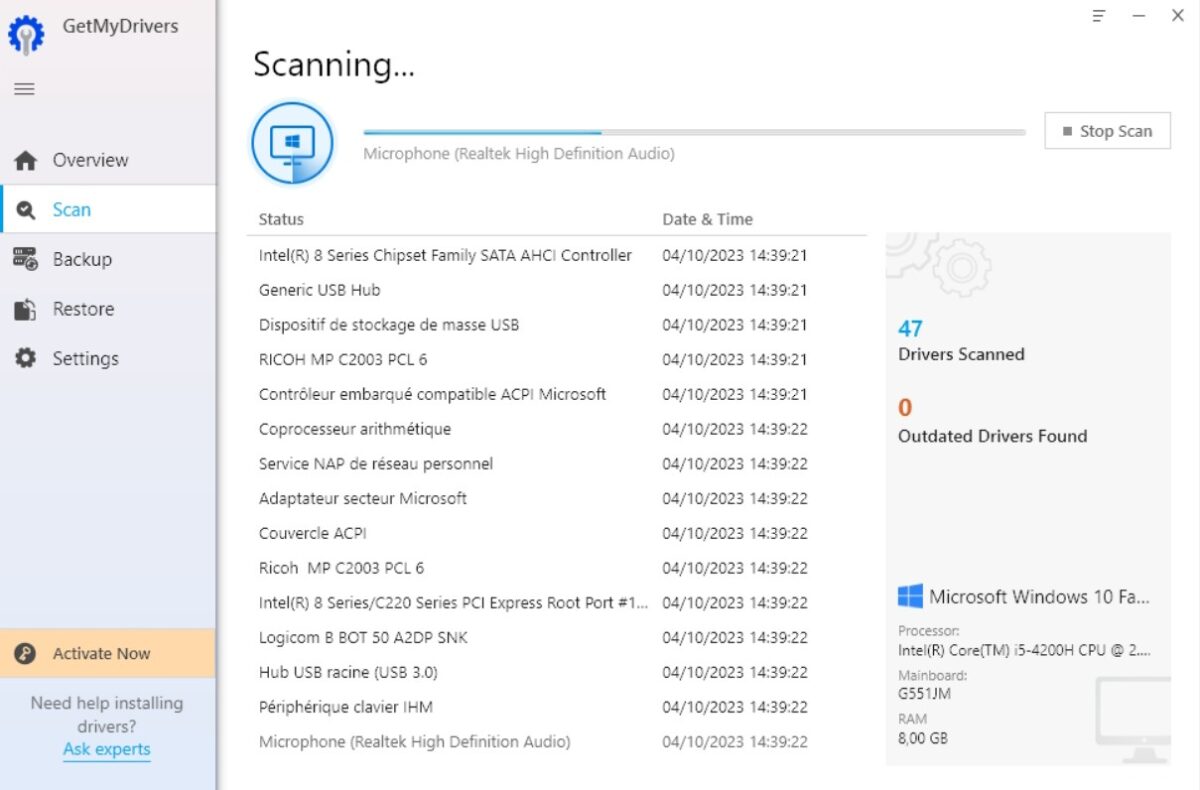Click the Status column header
1200x790 pixels.
(x=281, y=219)
